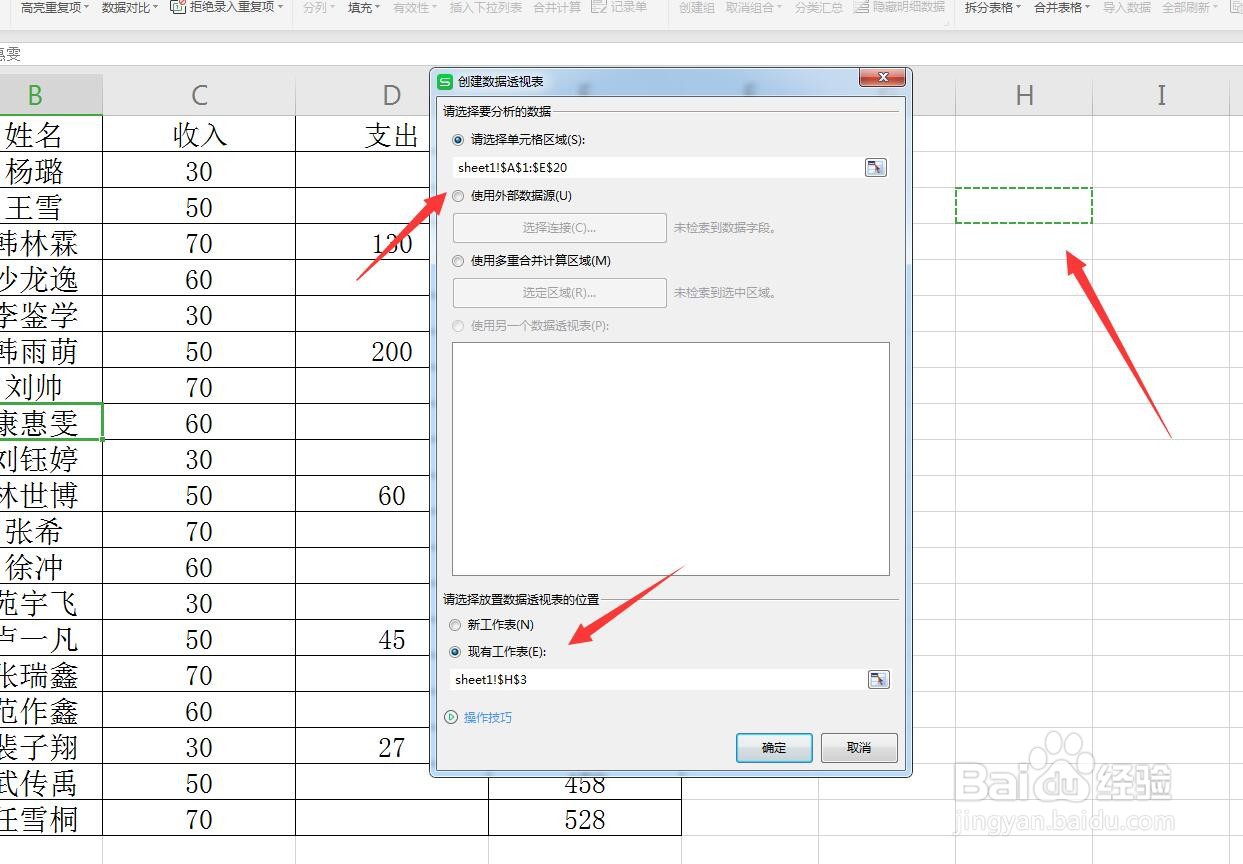Click the 插入下拉列表 insert dropdown list icon
This screenshot has height=864, width=1243.
click(485, 8)
